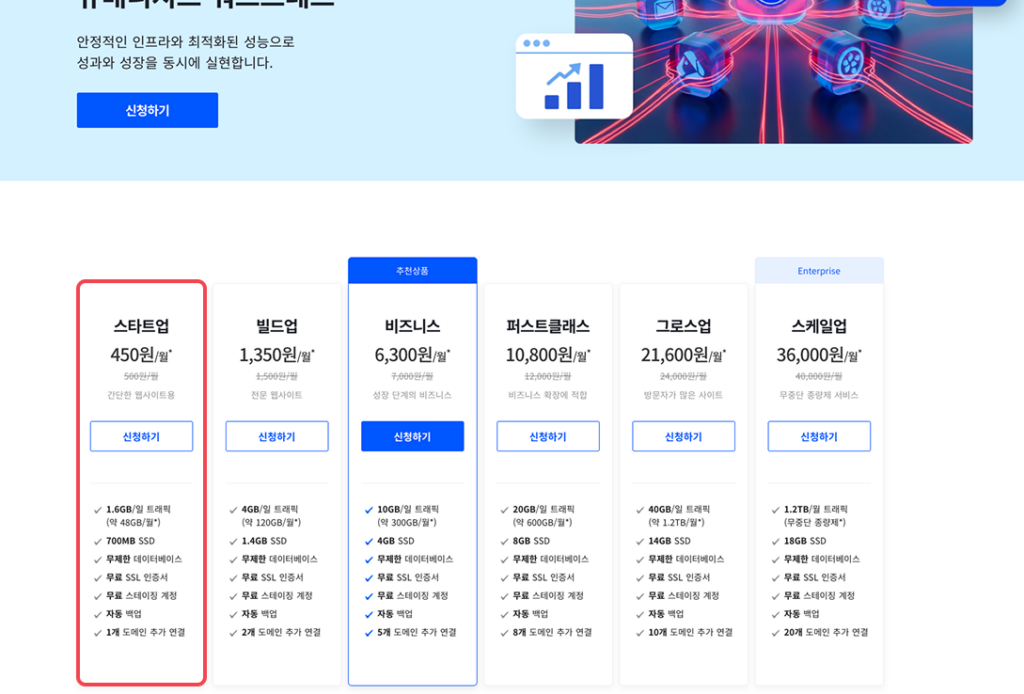
Task: Click the check icon beside 14GB SSD
Action: tap(640, 541)
